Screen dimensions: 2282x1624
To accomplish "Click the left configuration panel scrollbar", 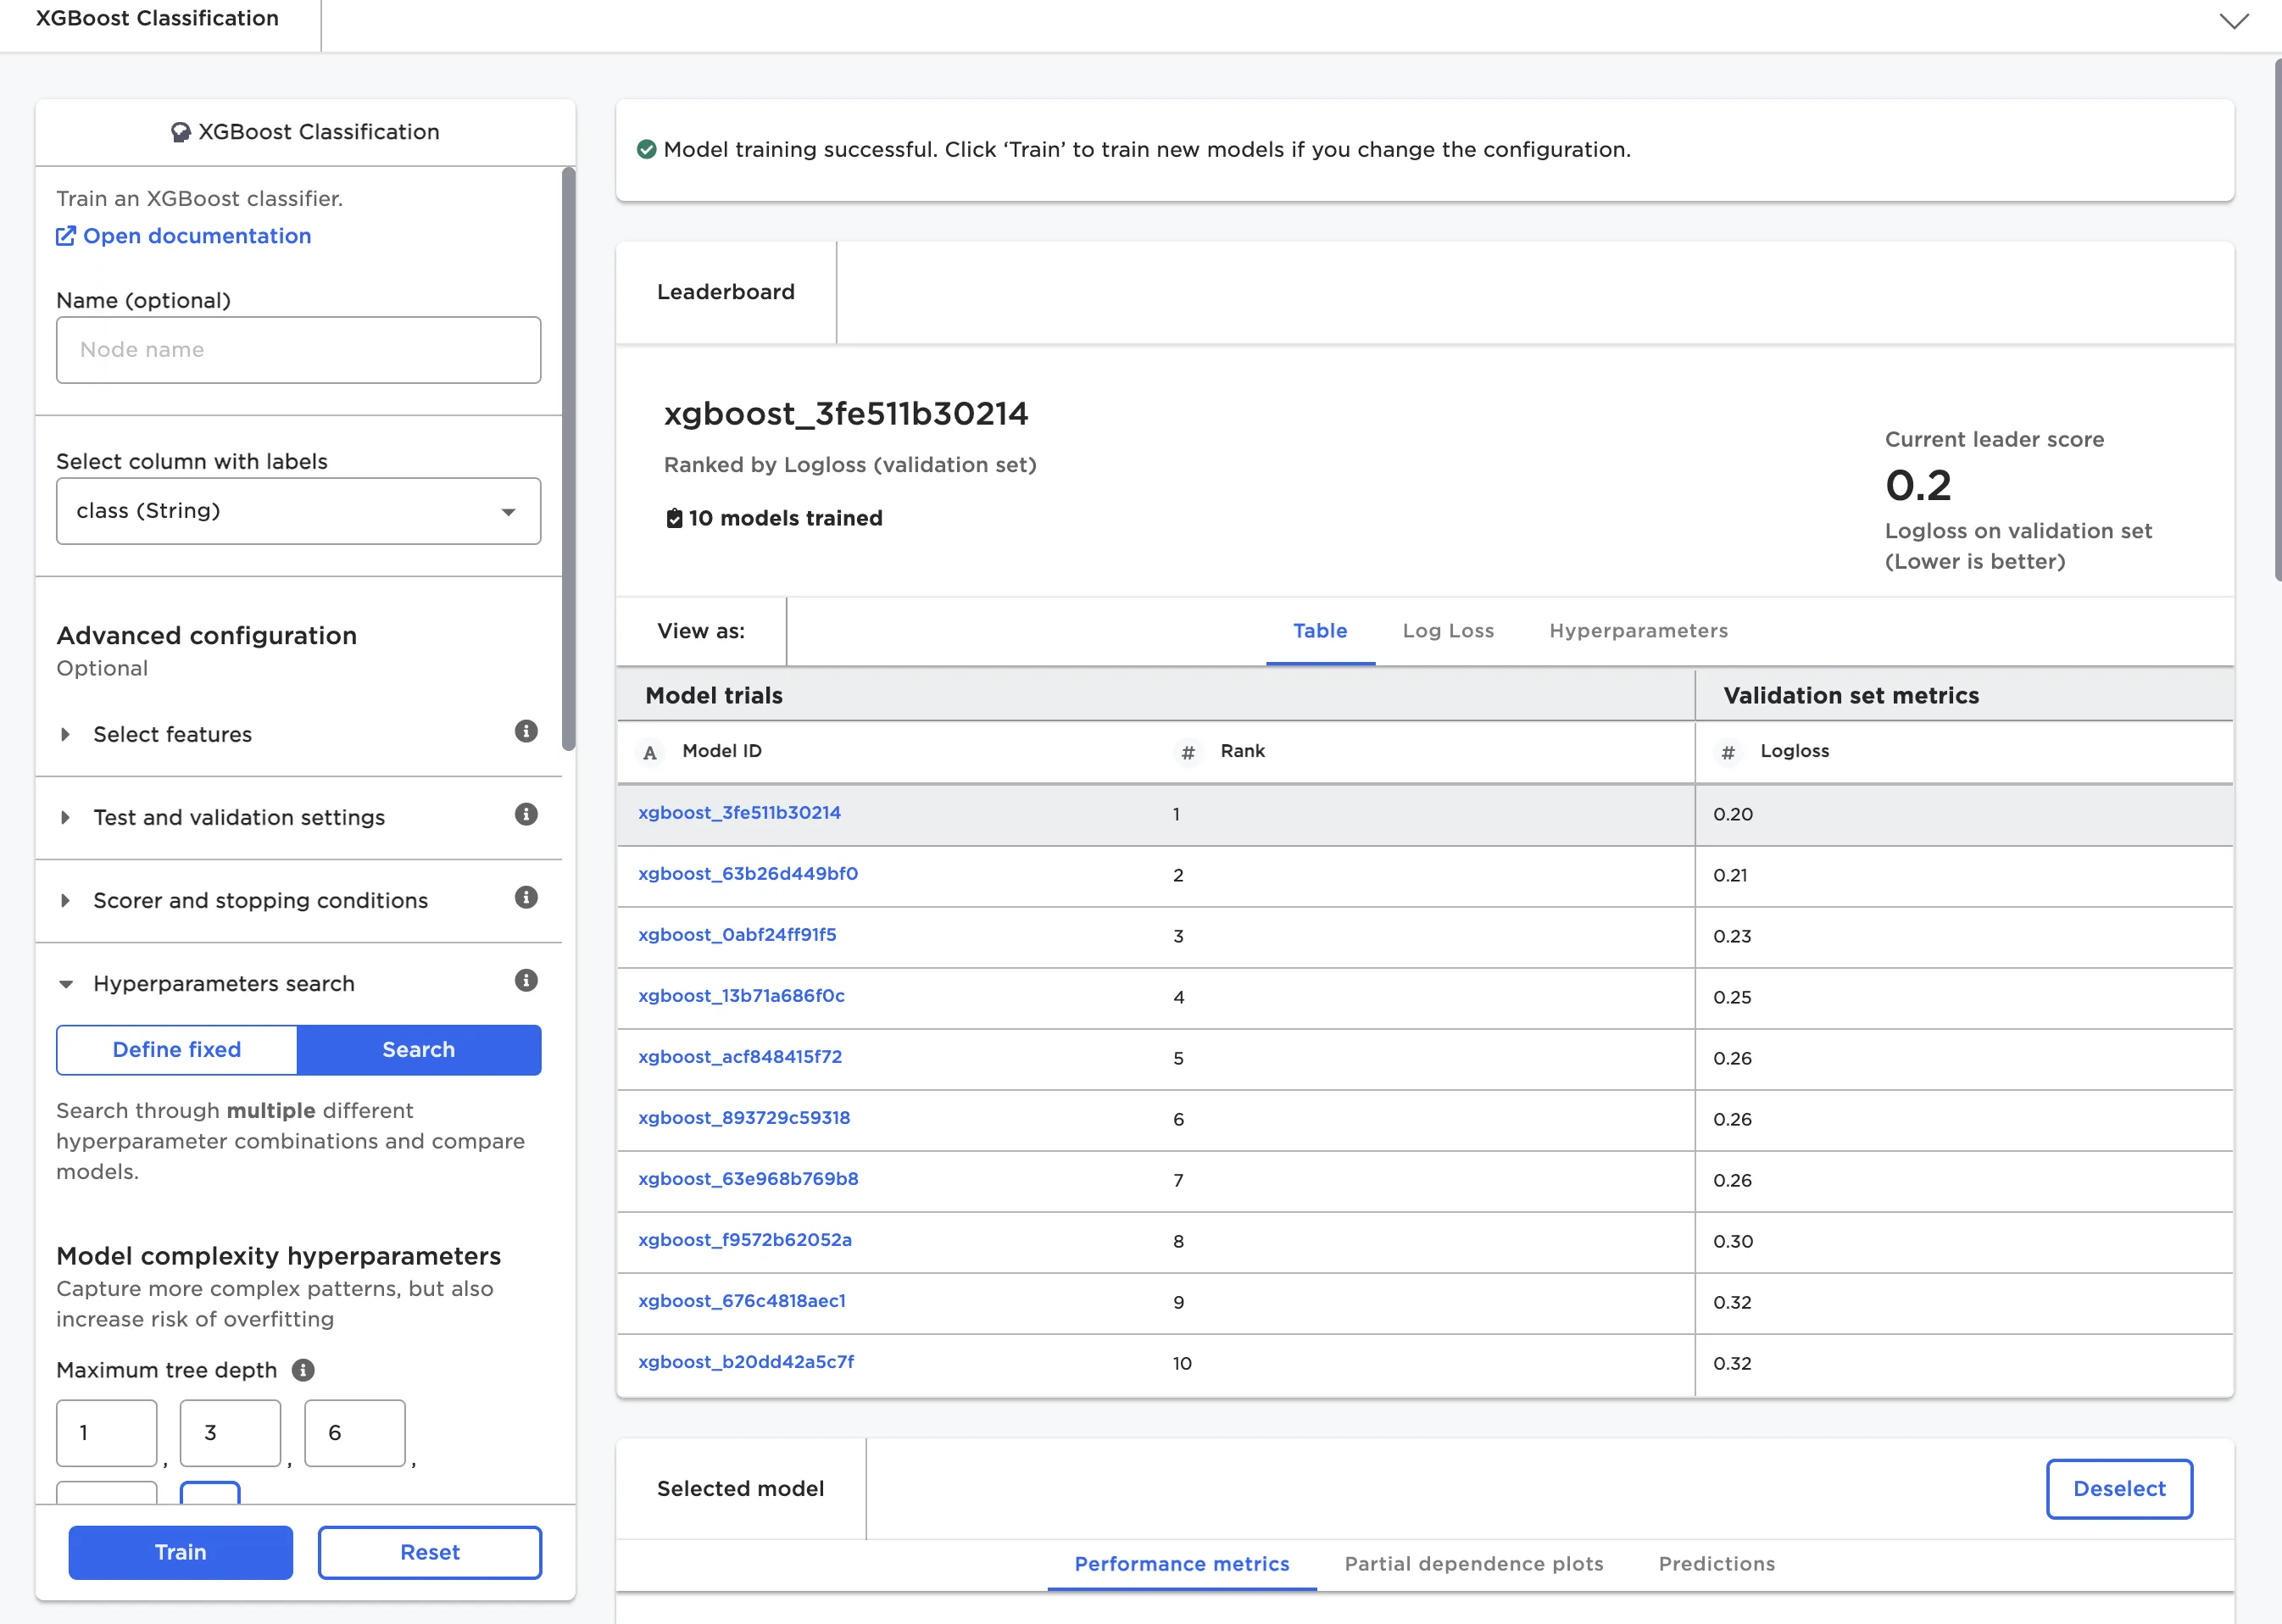I will [x=568, y=460].
